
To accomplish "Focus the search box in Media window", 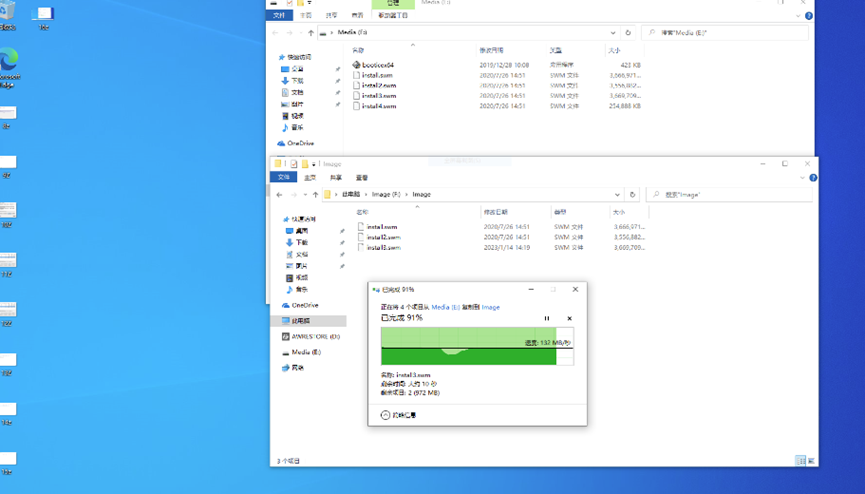I will 724,33.
